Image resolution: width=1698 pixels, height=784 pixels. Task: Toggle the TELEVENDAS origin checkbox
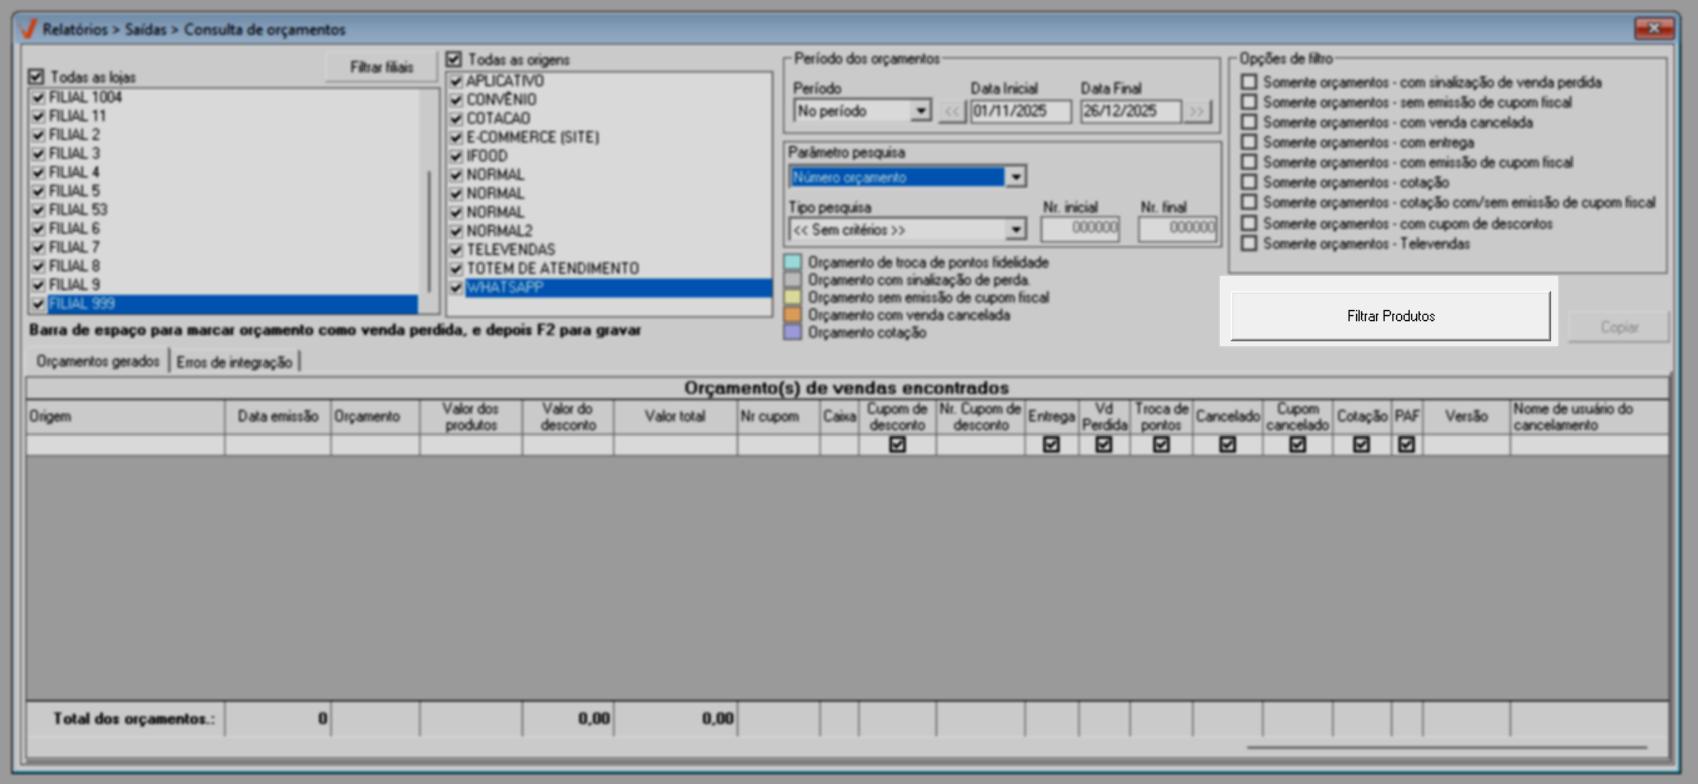tap(456, 251)
